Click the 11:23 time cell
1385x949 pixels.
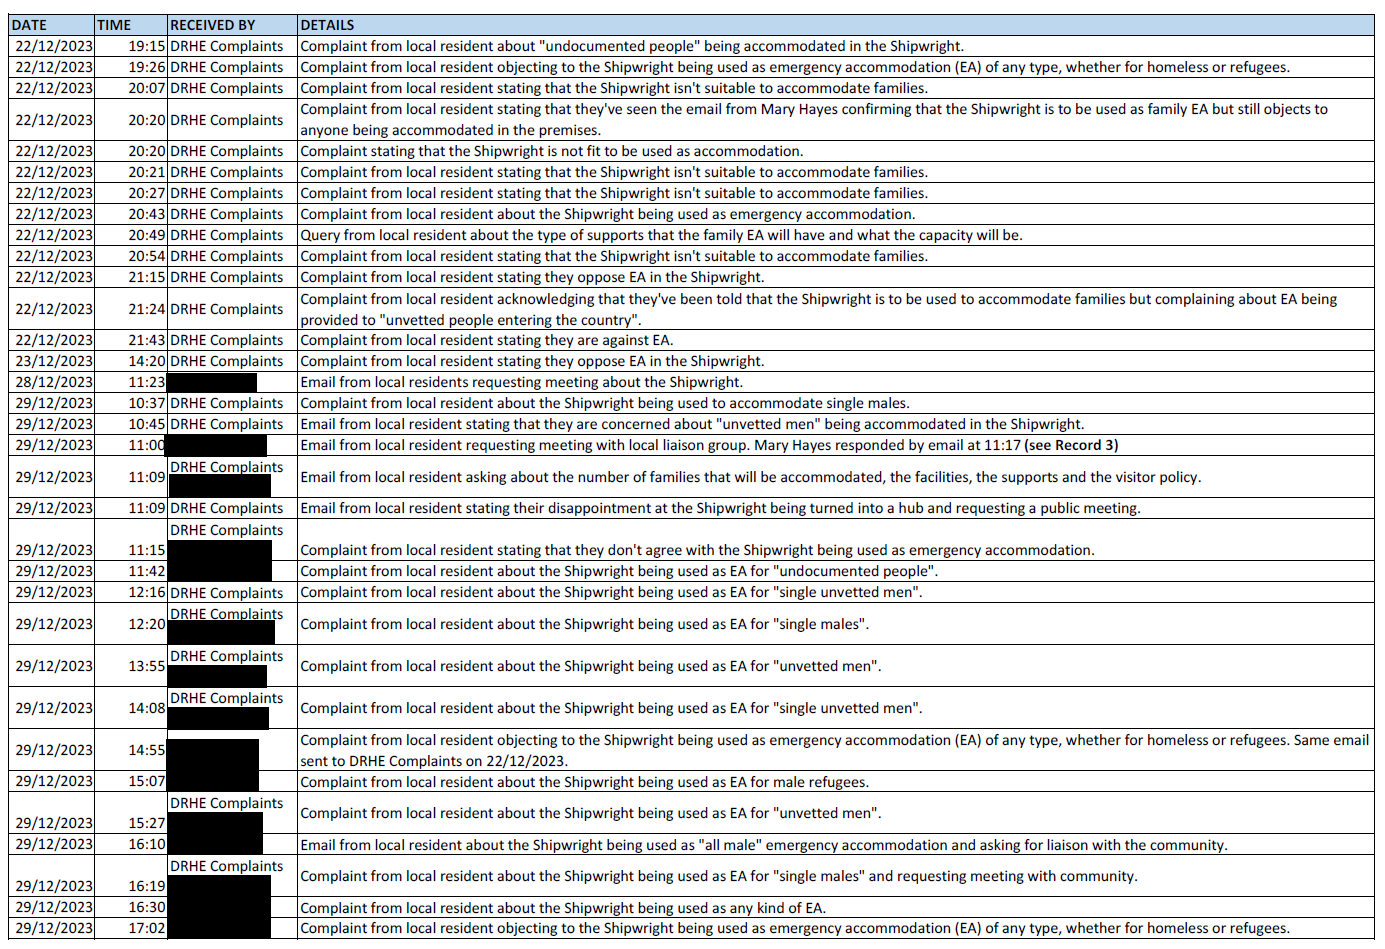coord(130,382)
